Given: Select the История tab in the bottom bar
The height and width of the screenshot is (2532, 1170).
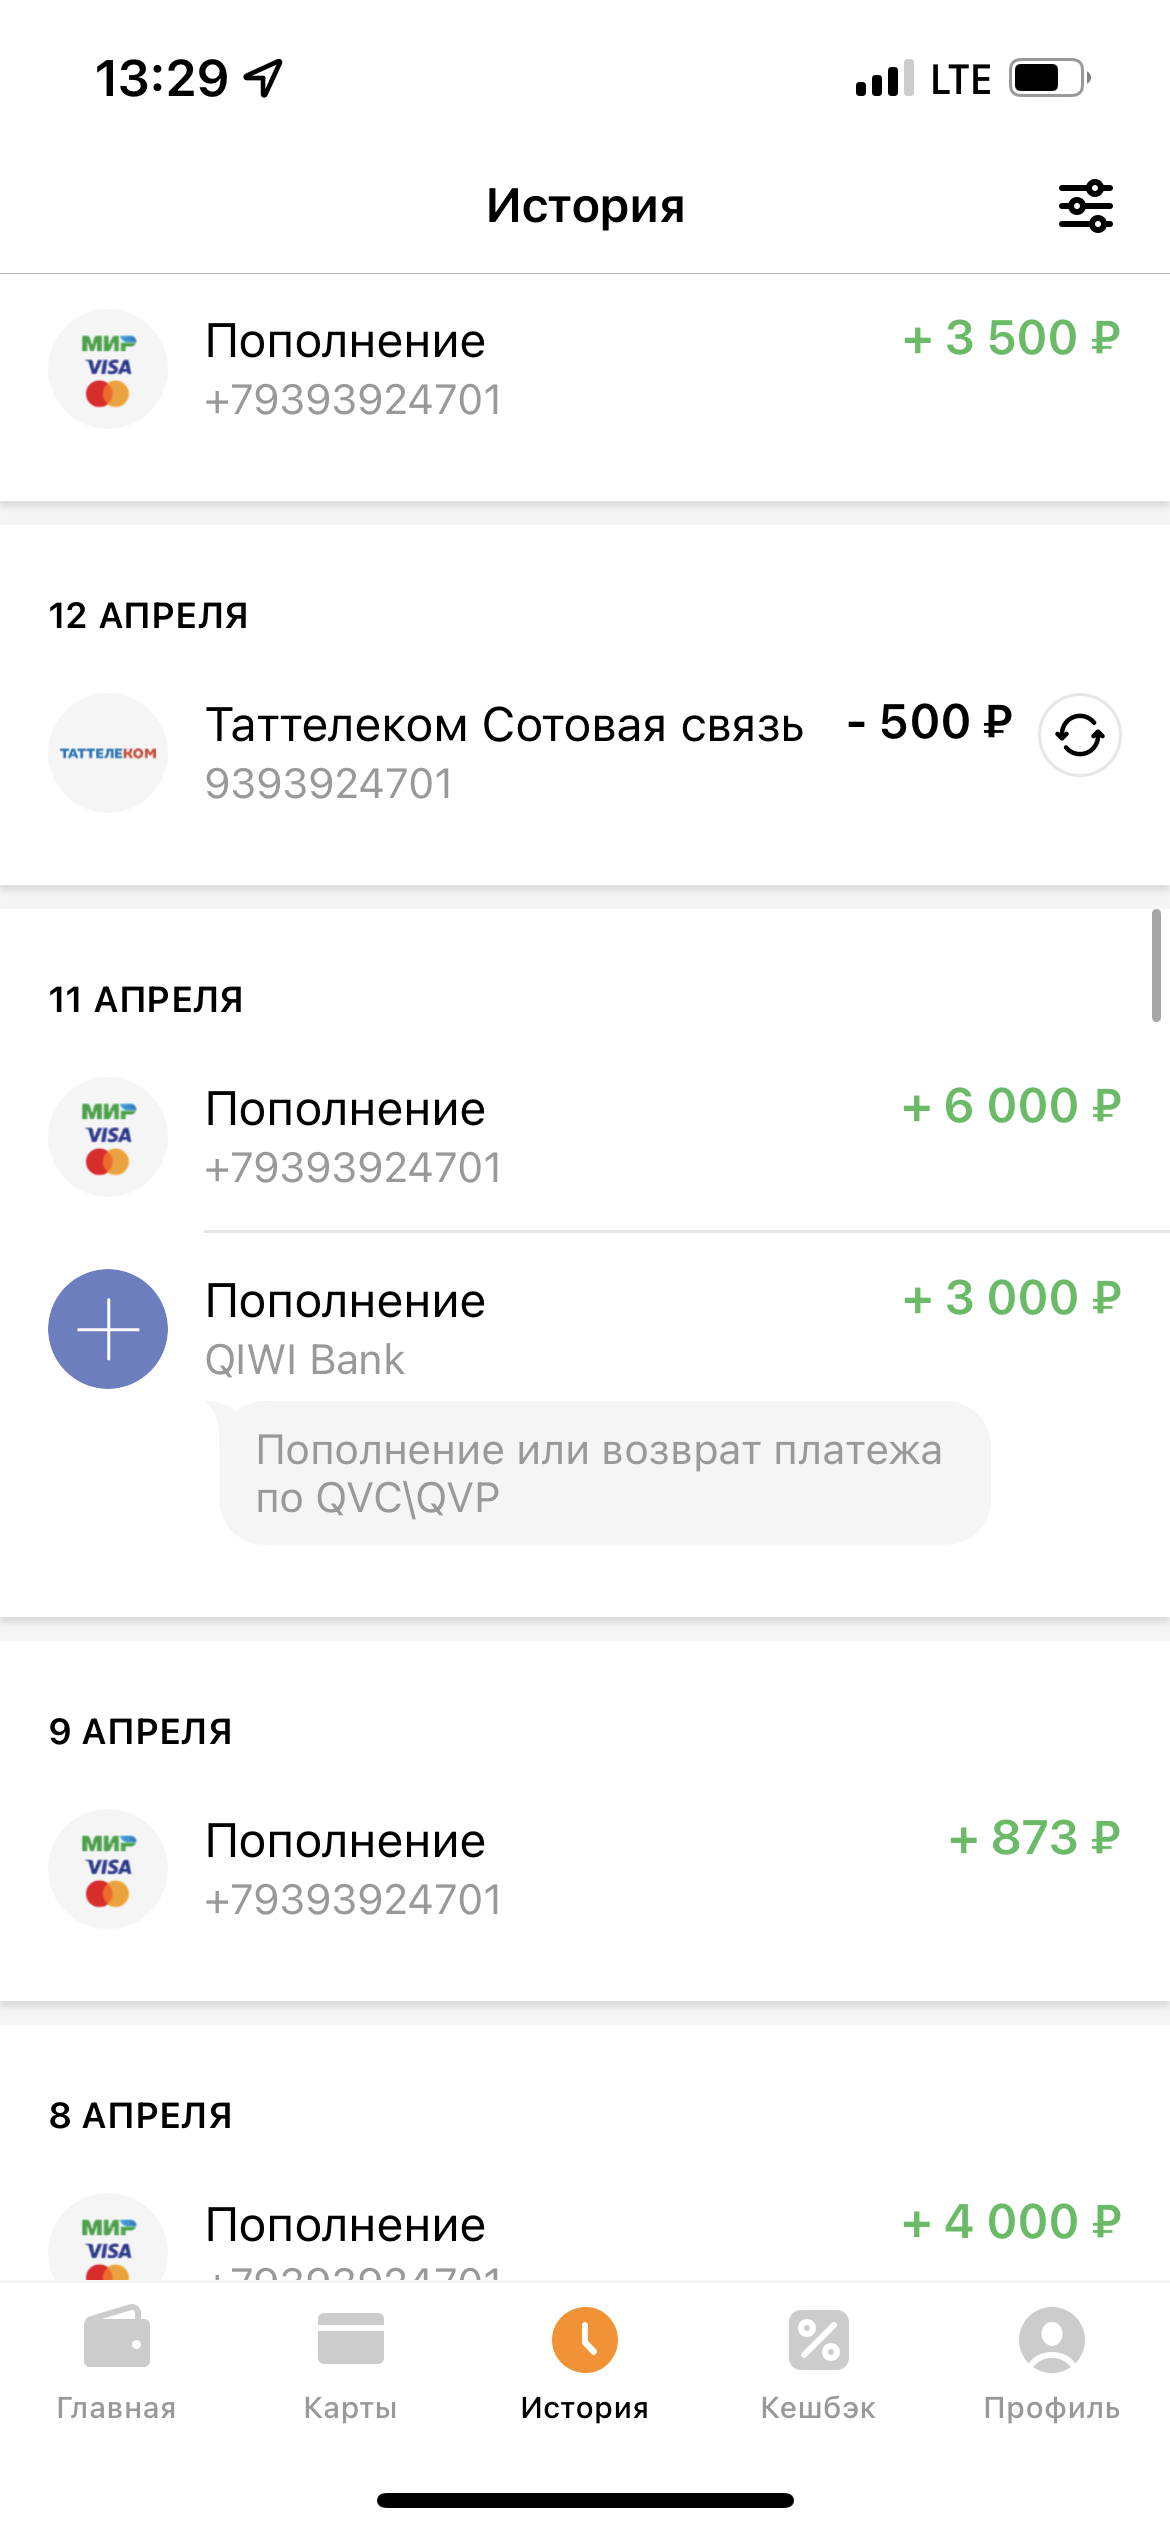Looking at the screenshot, I should point(584,2364).
